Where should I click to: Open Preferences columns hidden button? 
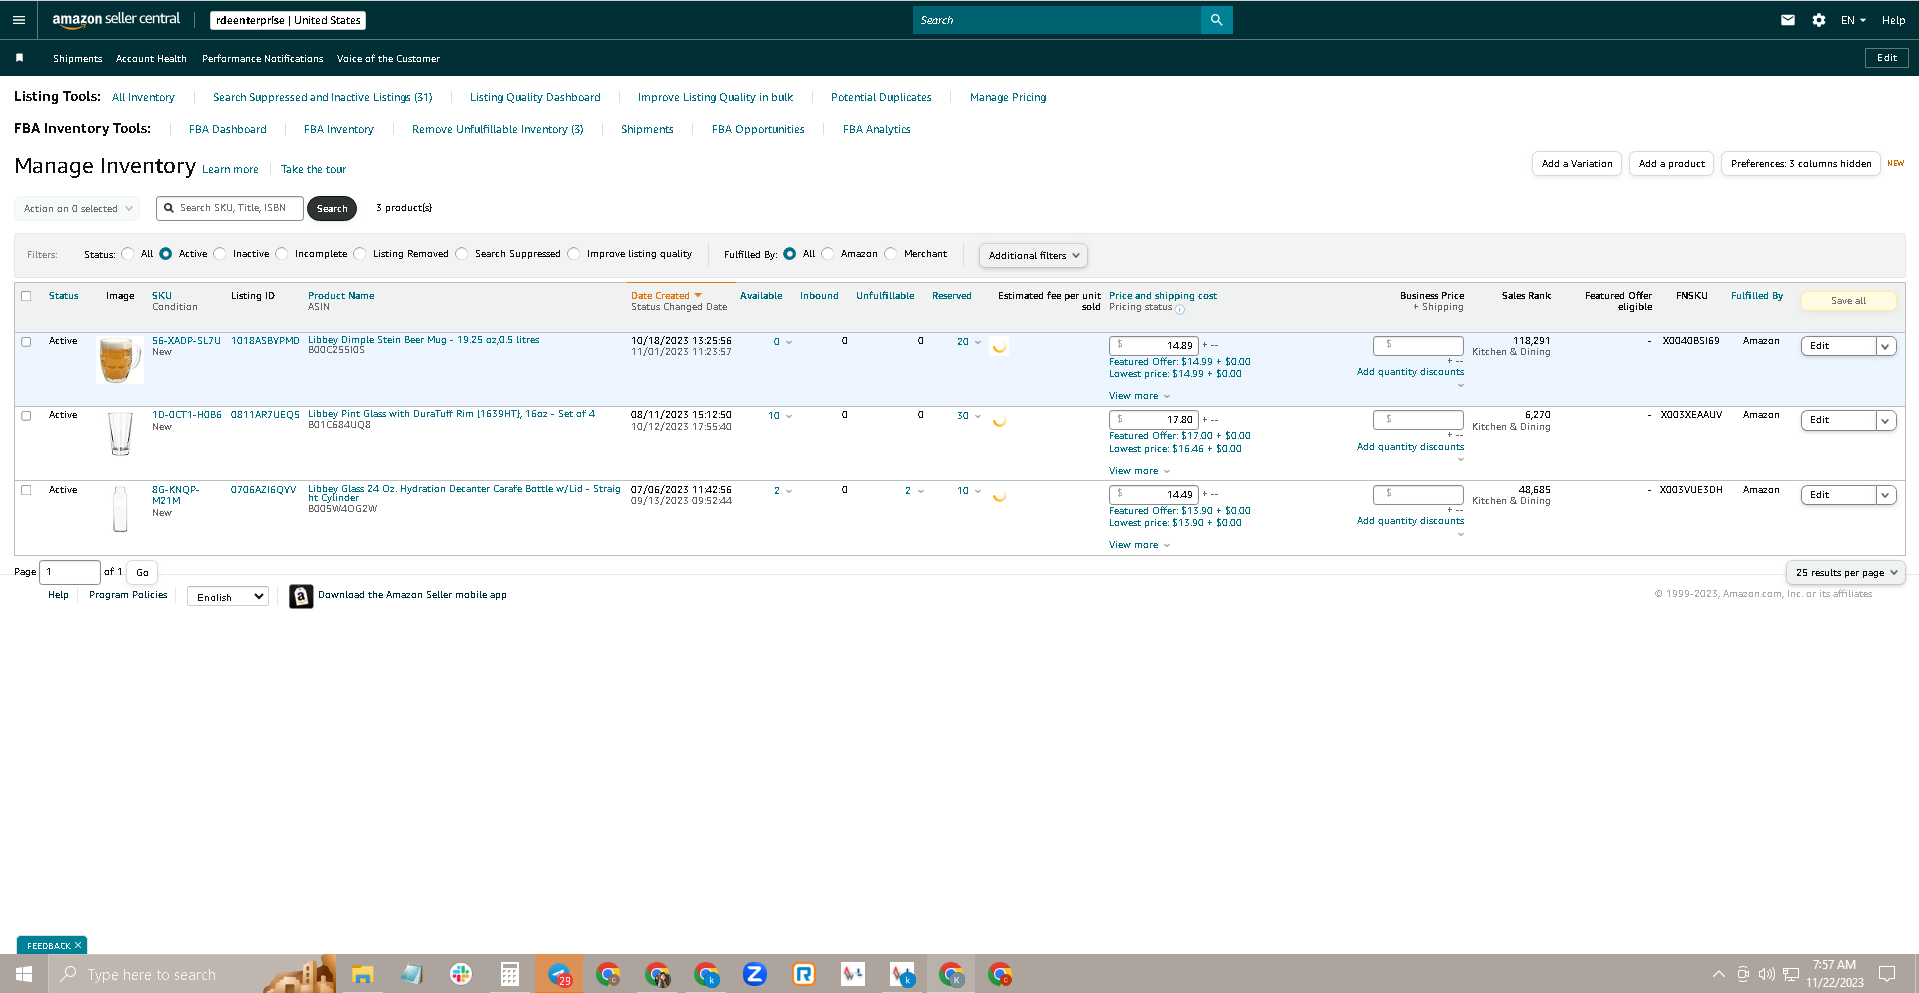(1801, 164)
